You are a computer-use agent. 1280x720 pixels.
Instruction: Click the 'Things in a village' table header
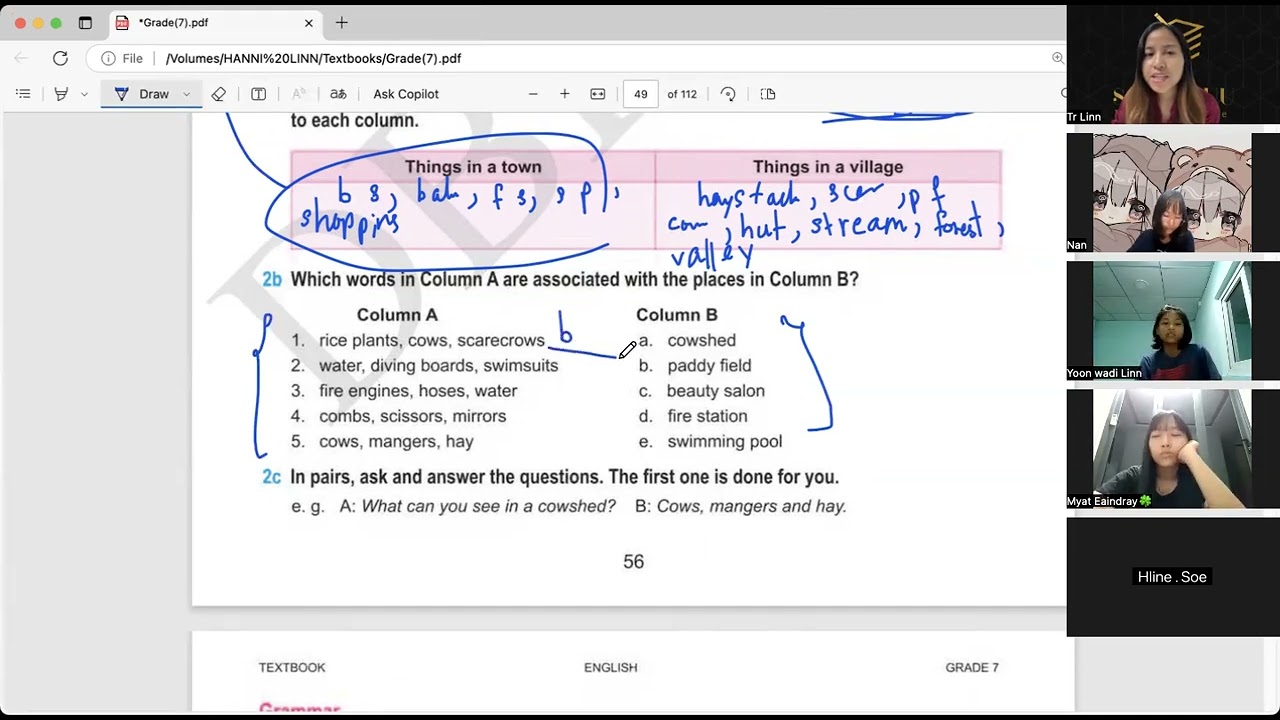coord(828,167)
